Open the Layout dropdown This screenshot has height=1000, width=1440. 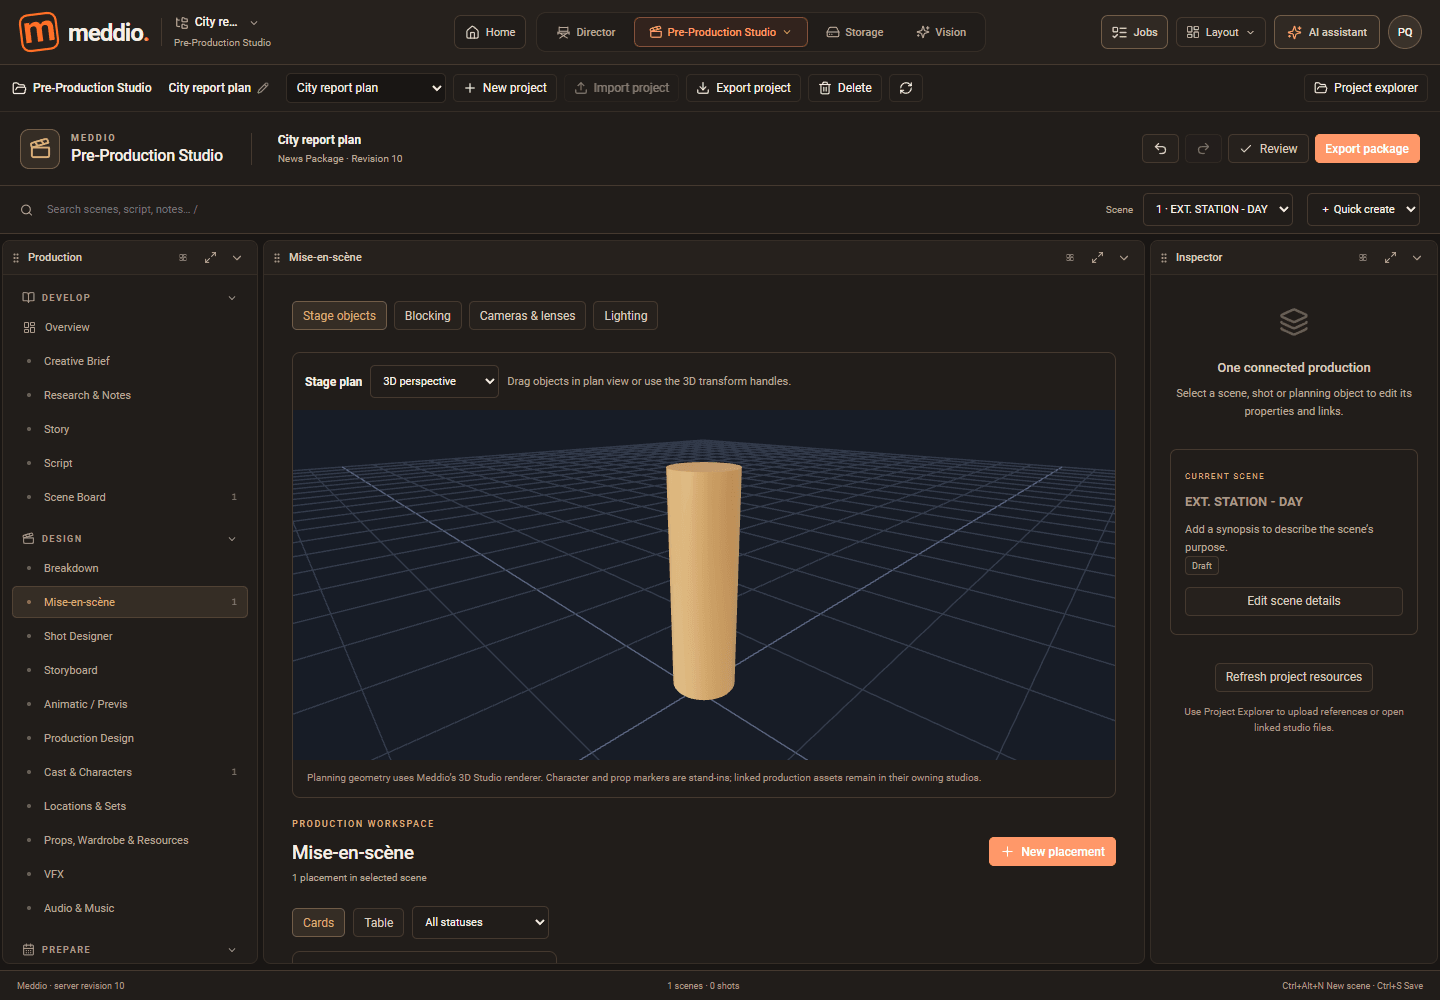(x=1221, y=32)
